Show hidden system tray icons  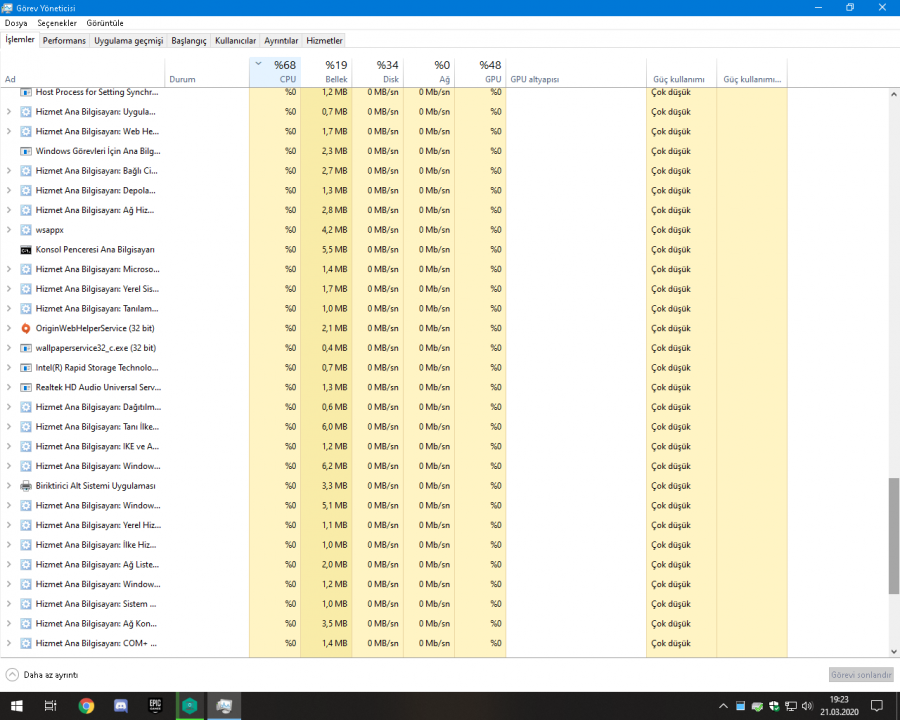tap(721, 706)
